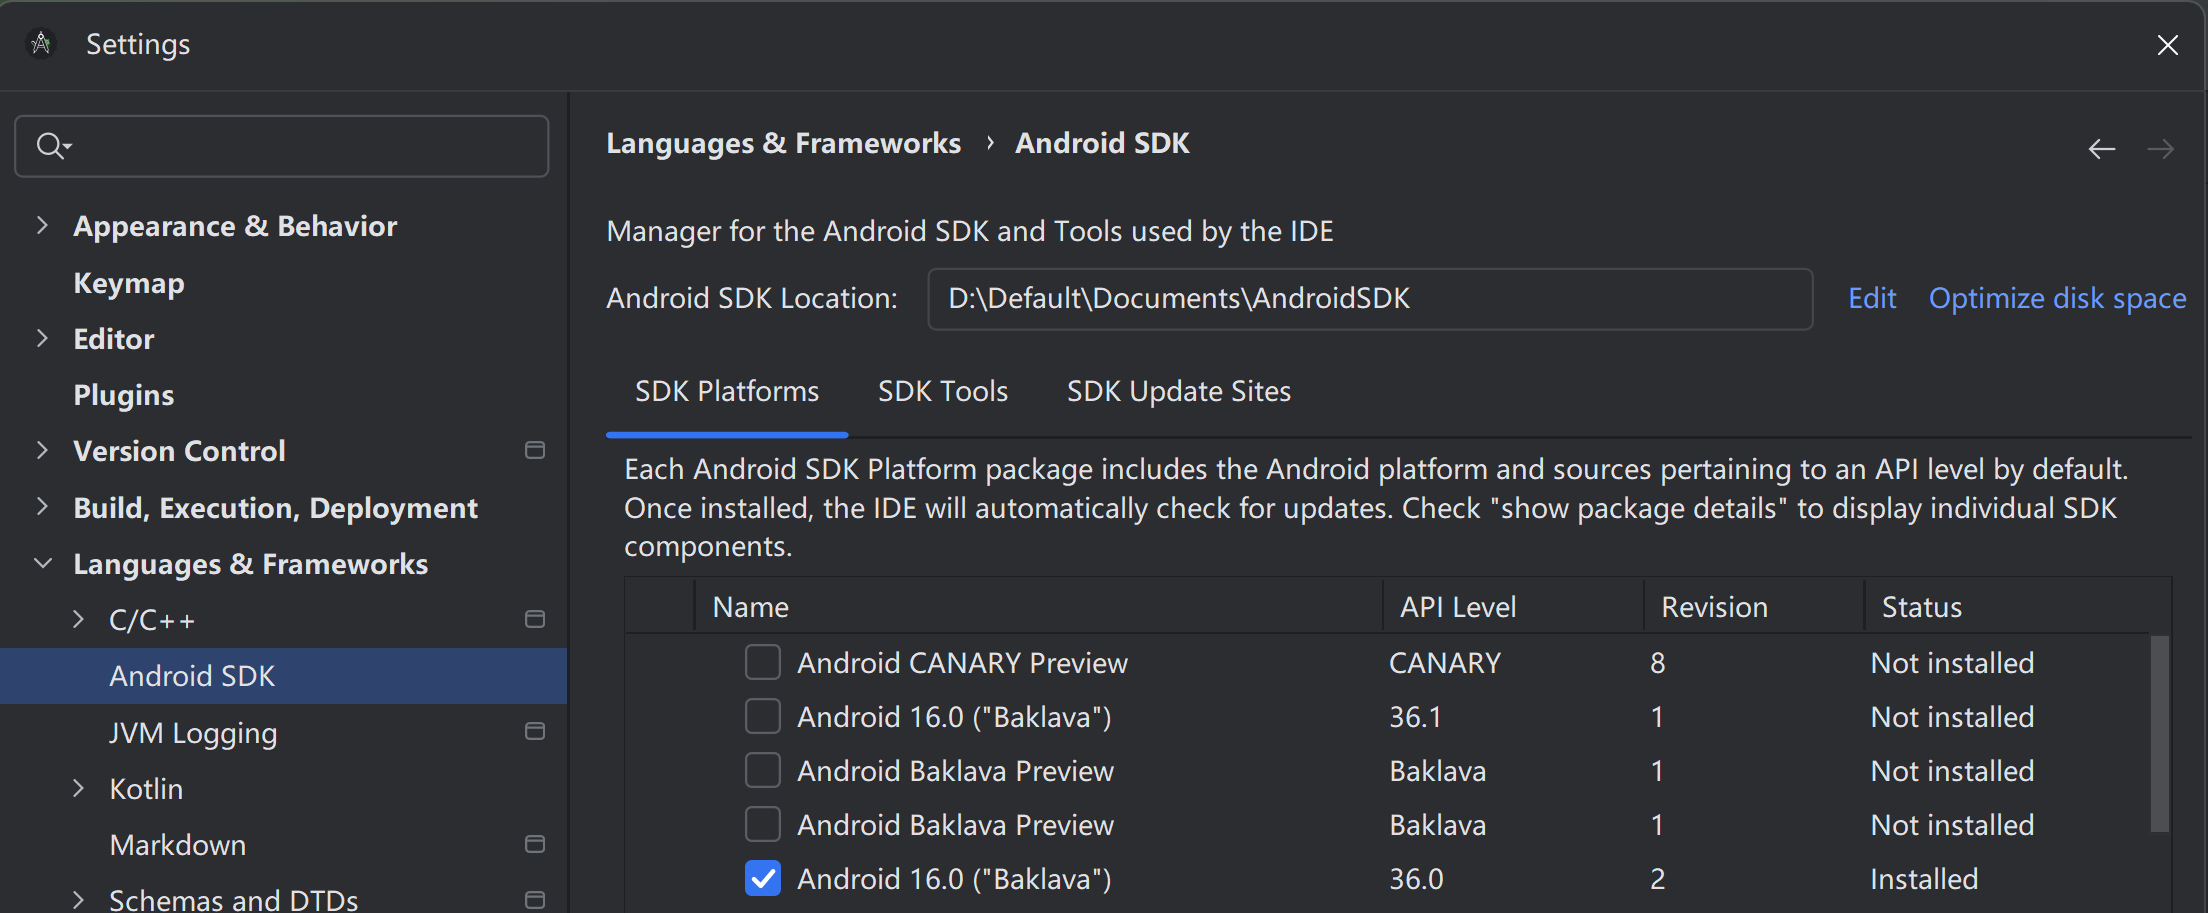Collapse the Languages & Frameworks section
This screenshot has height=913, width=2208.
tap(42, 564)
